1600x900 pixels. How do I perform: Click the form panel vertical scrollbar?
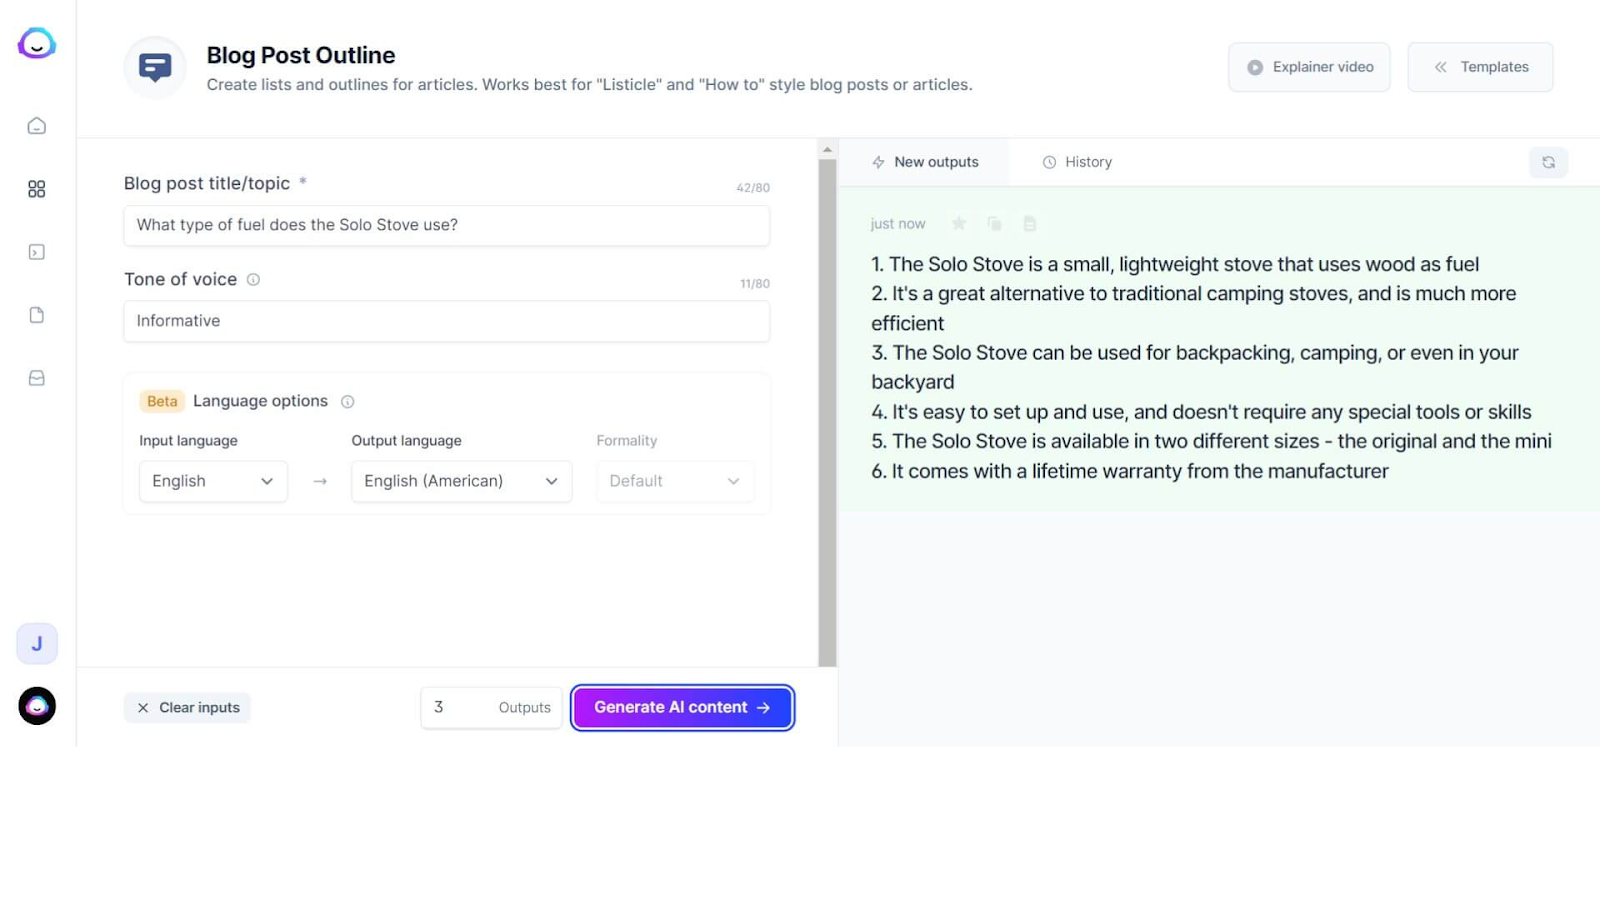click(827, 400)
